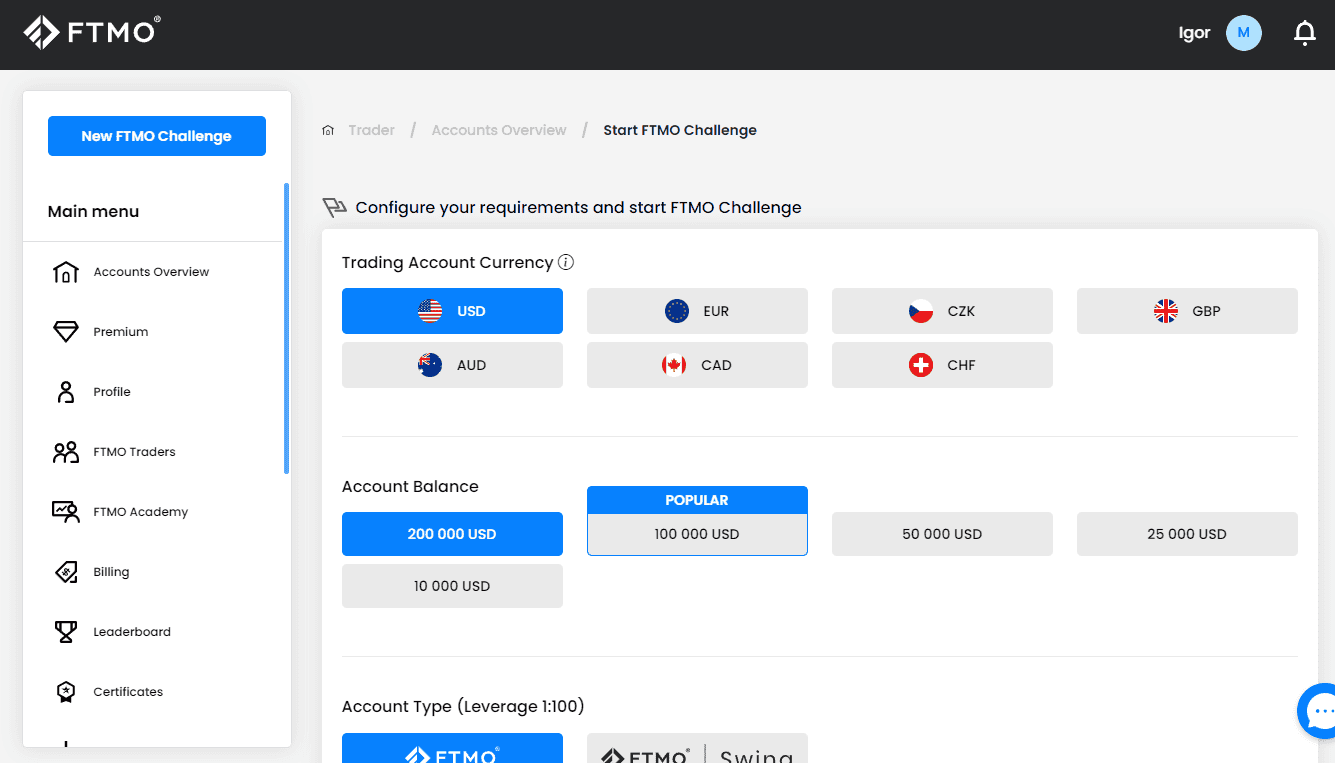Image resolution: width=1335 pixels, height=763 pixels.
Task: Select EUR account currency
Action: [697, 311]
